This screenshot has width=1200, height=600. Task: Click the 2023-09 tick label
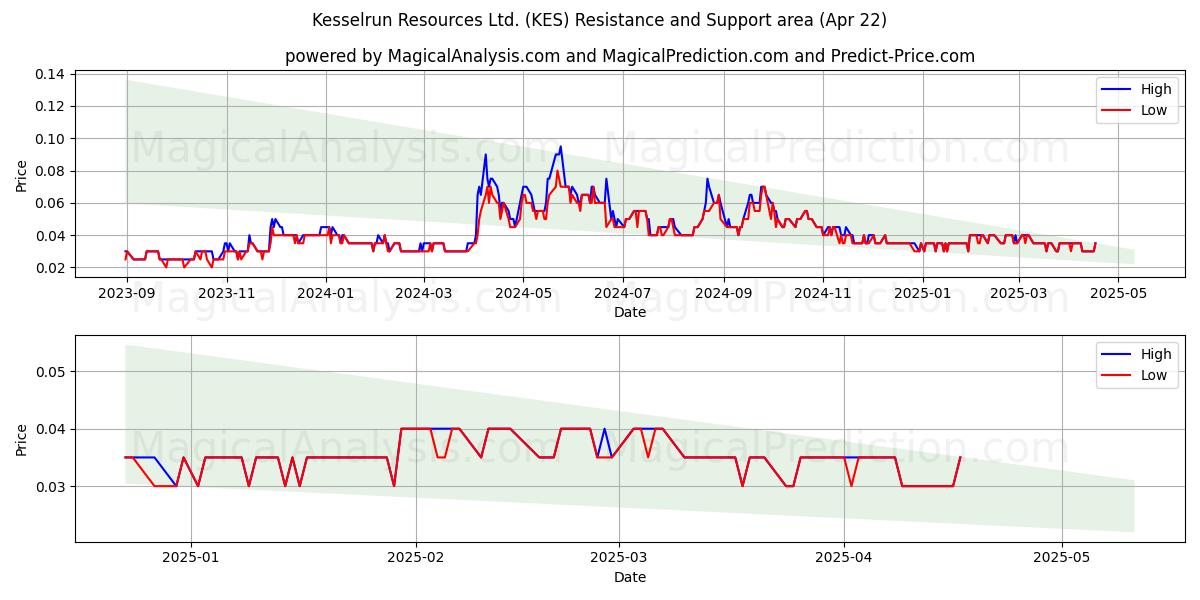(x=127, y=293)
